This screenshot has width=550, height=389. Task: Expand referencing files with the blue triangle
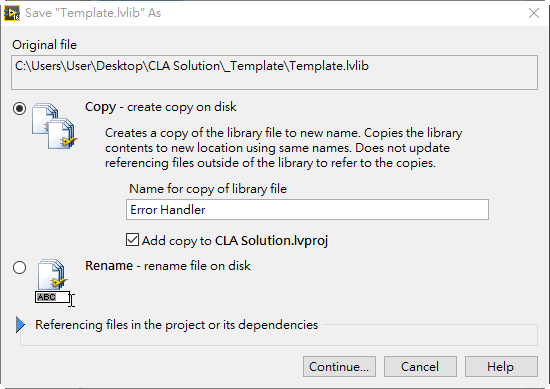tap(20, 324)
